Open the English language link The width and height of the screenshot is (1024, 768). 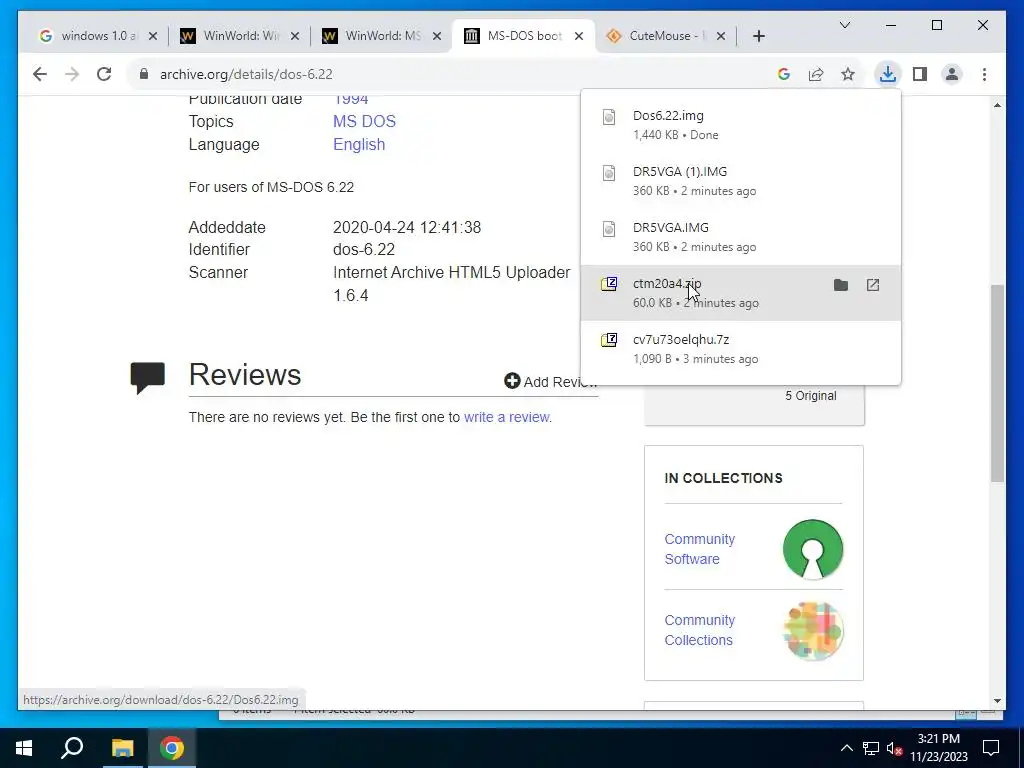pos(359,144)
